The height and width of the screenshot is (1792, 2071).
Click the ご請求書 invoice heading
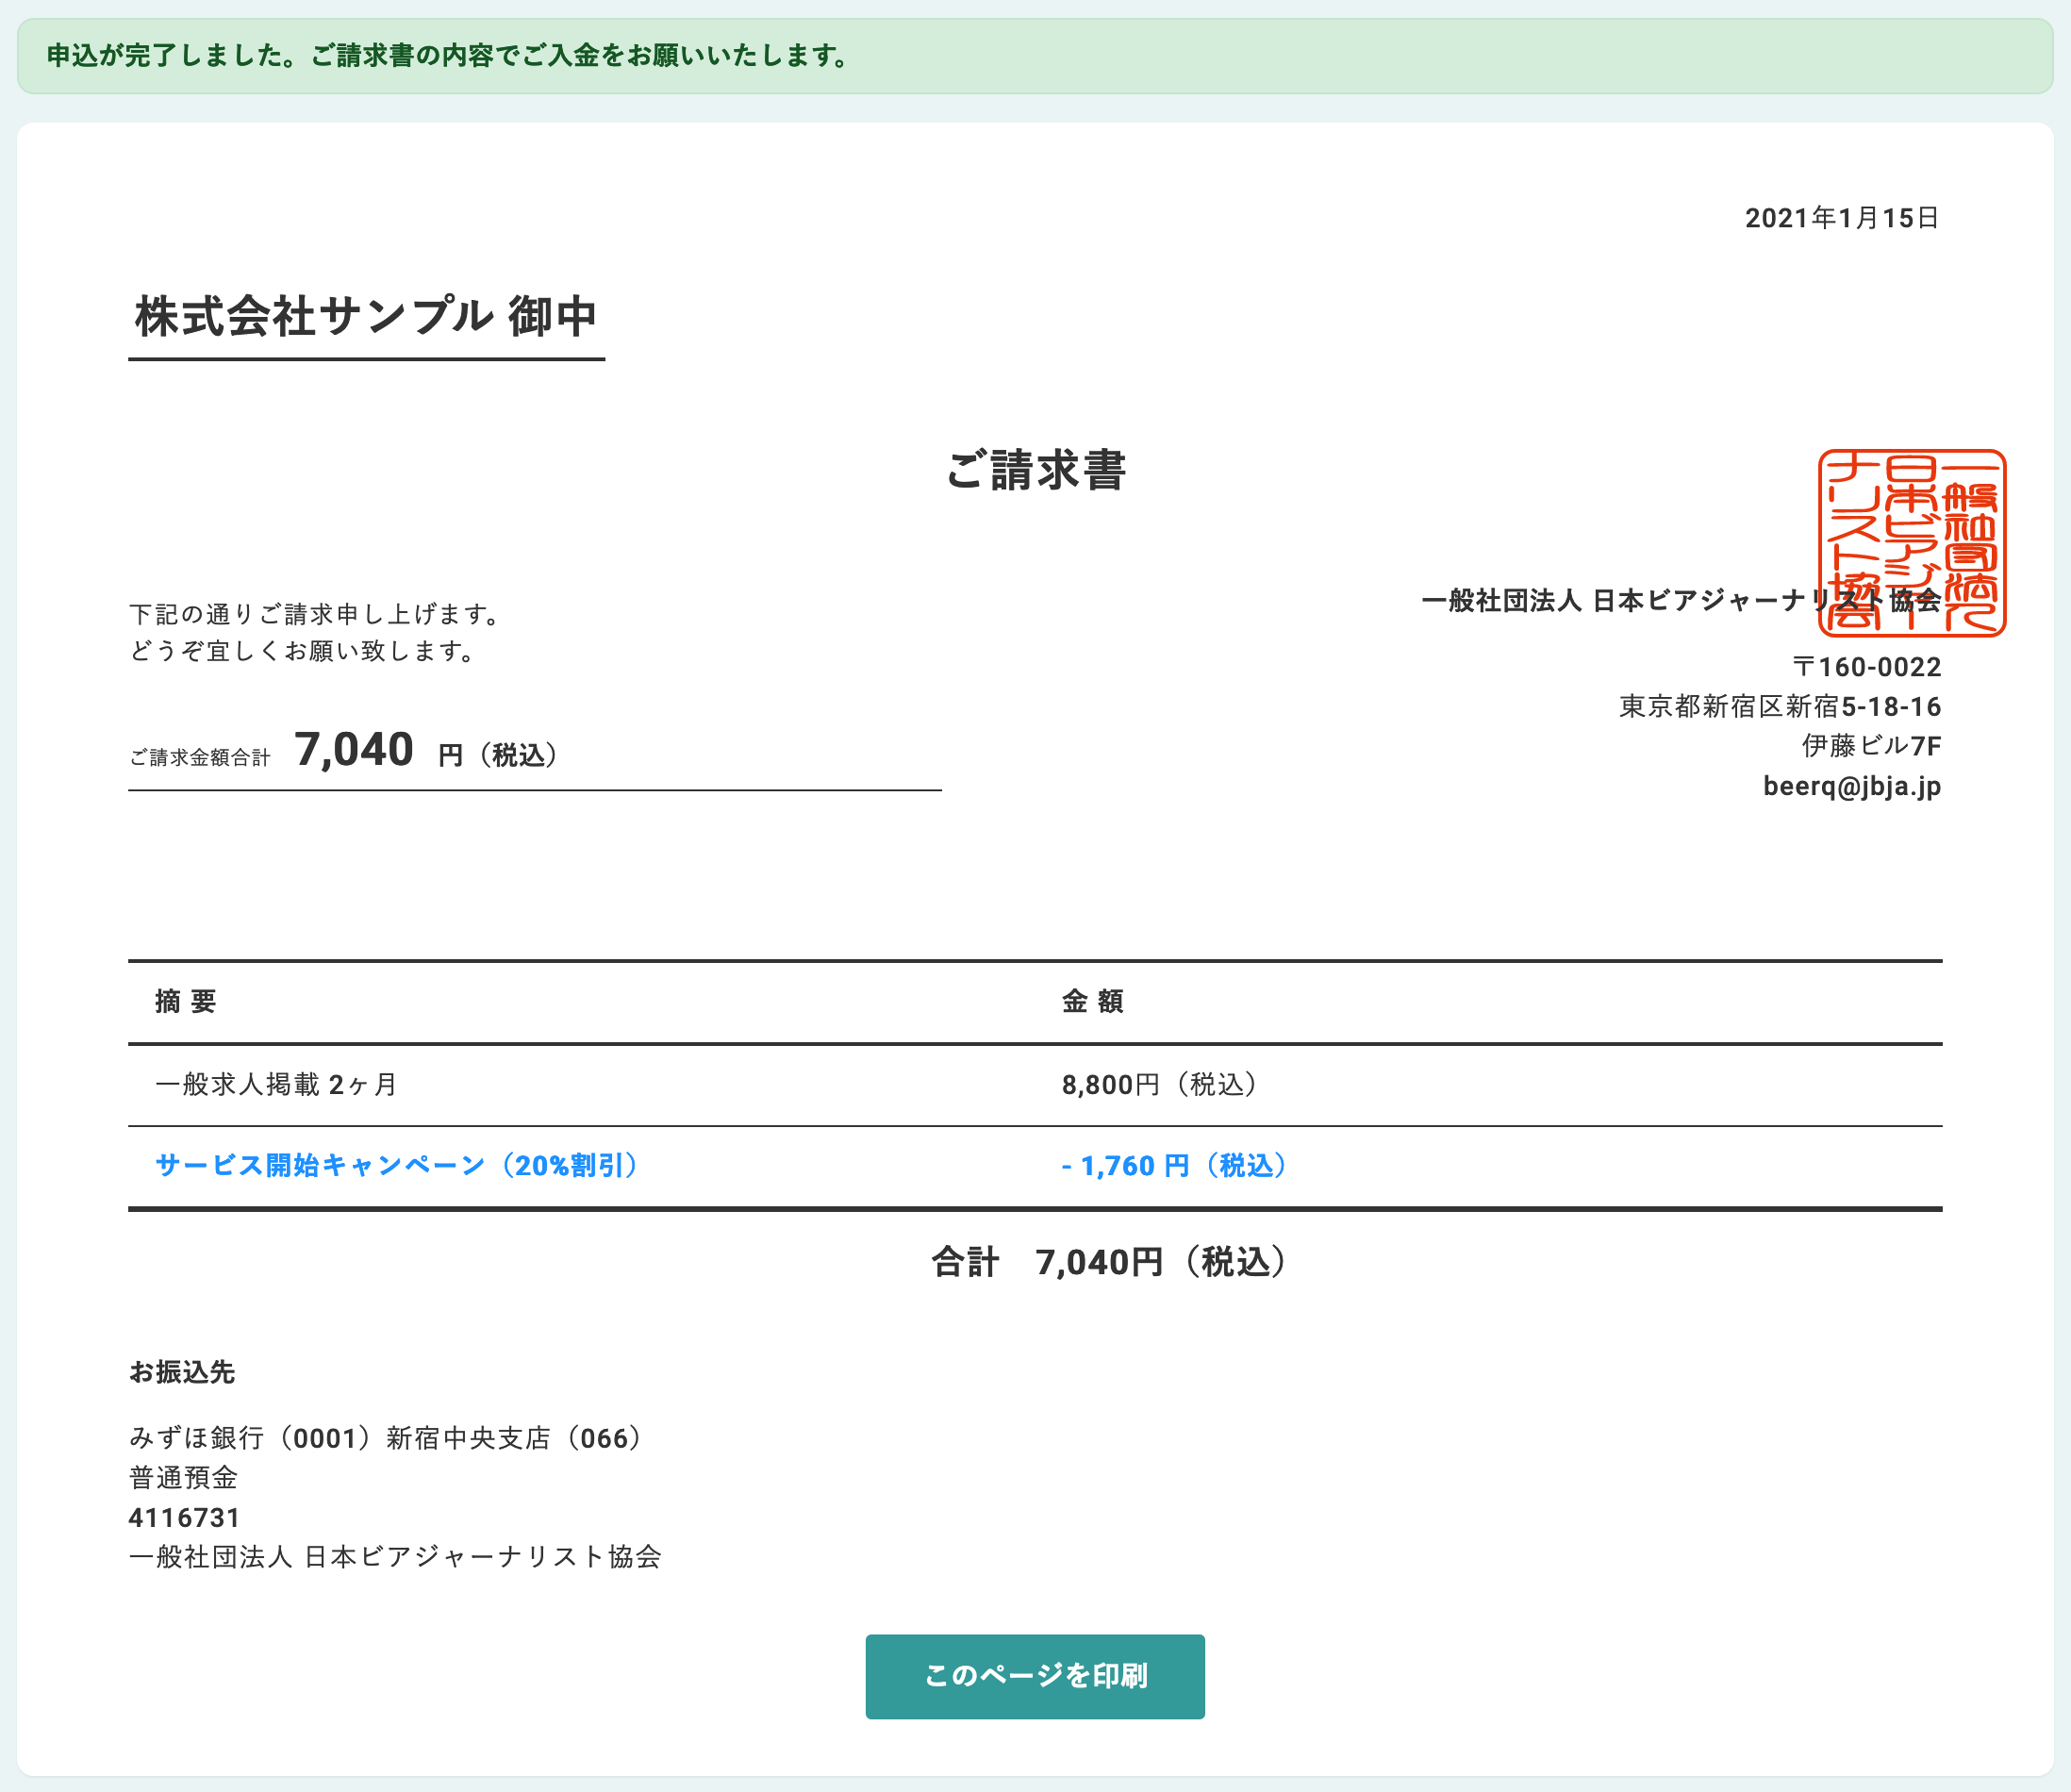(1035, 470)
